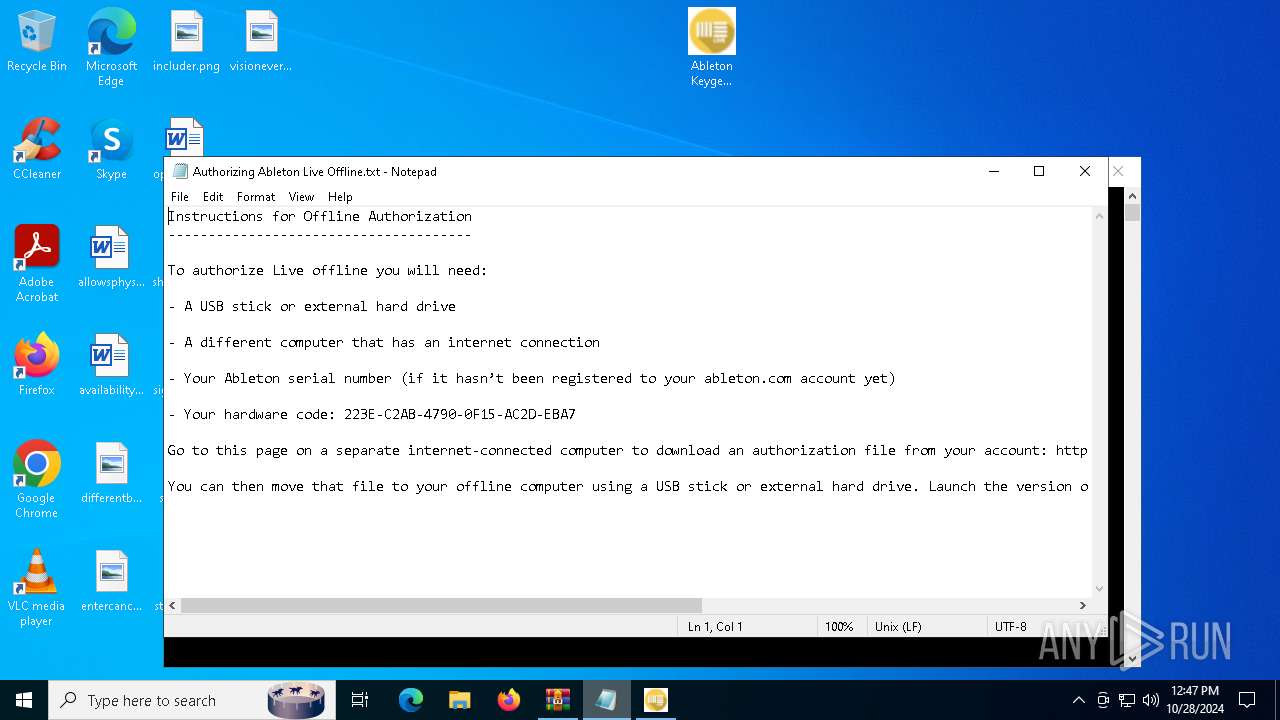Select the availability Word document icon
This screenshot has width=1280, height=720.
(x=111, y=365)
